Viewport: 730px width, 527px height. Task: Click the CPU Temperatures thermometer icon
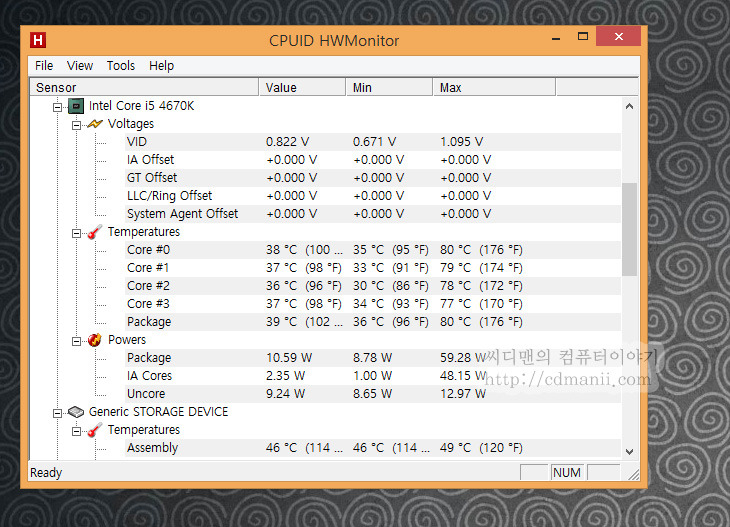click(95, 232)
